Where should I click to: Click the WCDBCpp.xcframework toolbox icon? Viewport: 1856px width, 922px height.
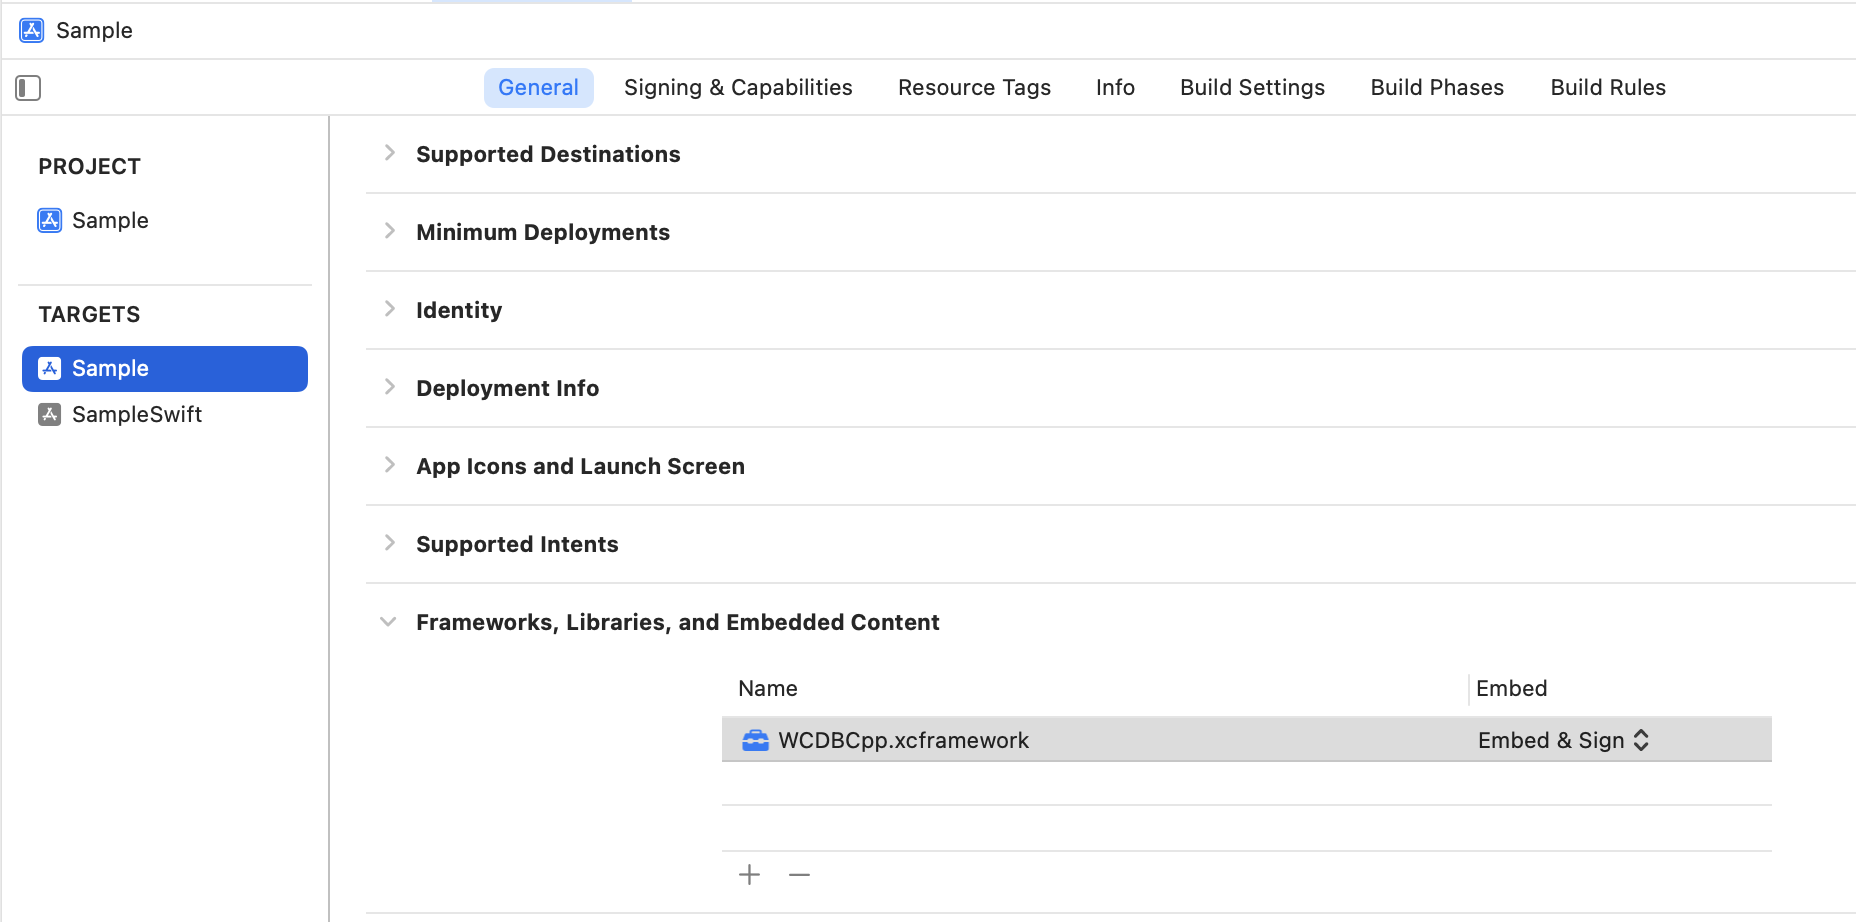(755, 740)
